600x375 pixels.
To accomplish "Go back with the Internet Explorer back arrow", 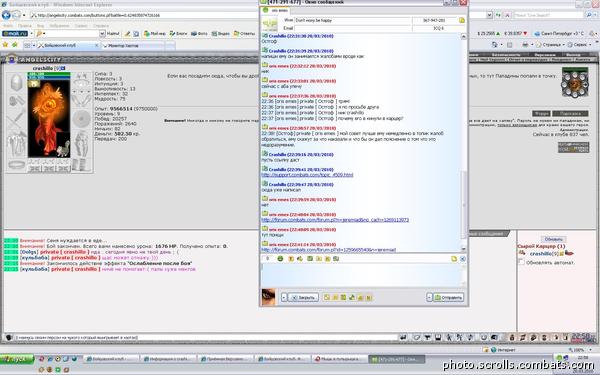I will point(6,15).
